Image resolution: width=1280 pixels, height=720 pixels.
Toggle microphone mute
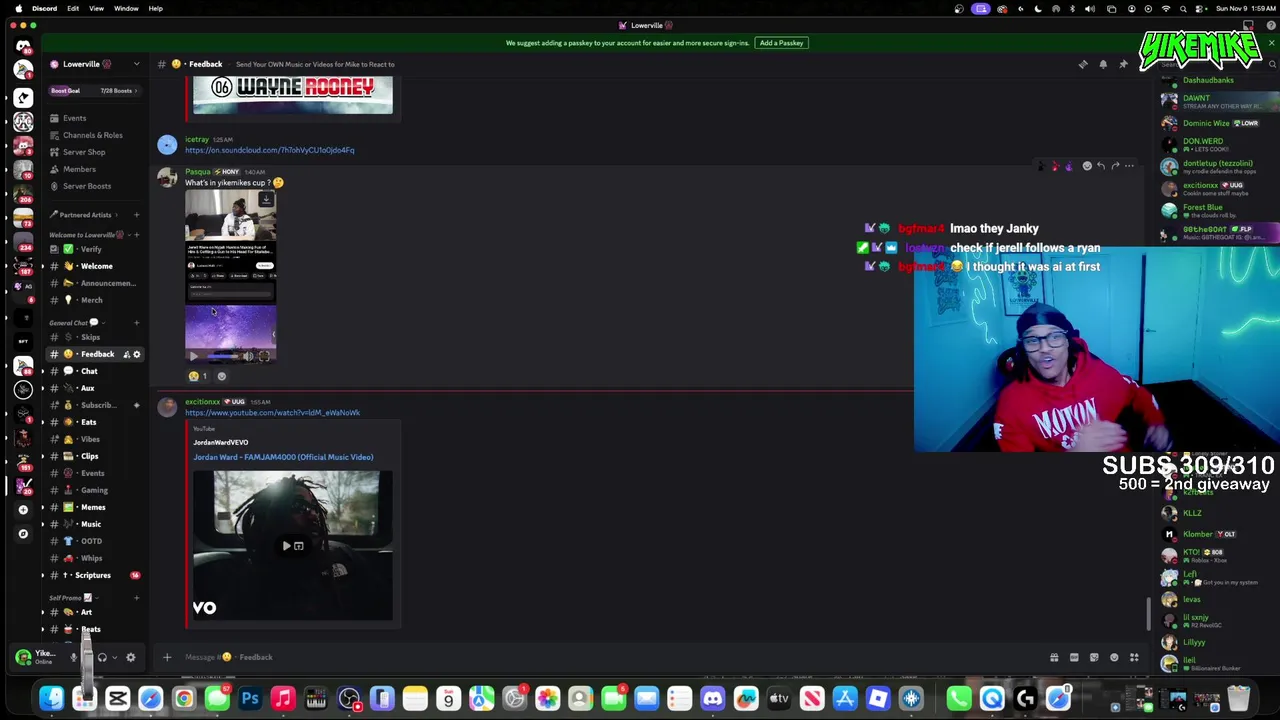[x=73, y=657]
